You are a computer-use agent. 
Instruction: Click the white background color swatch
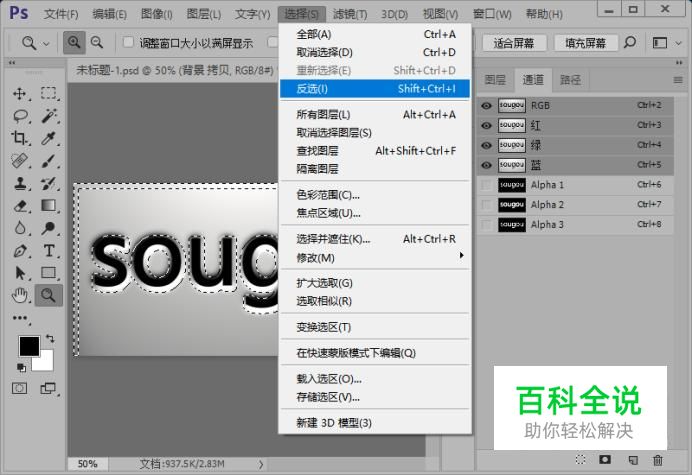pos(46,363)
